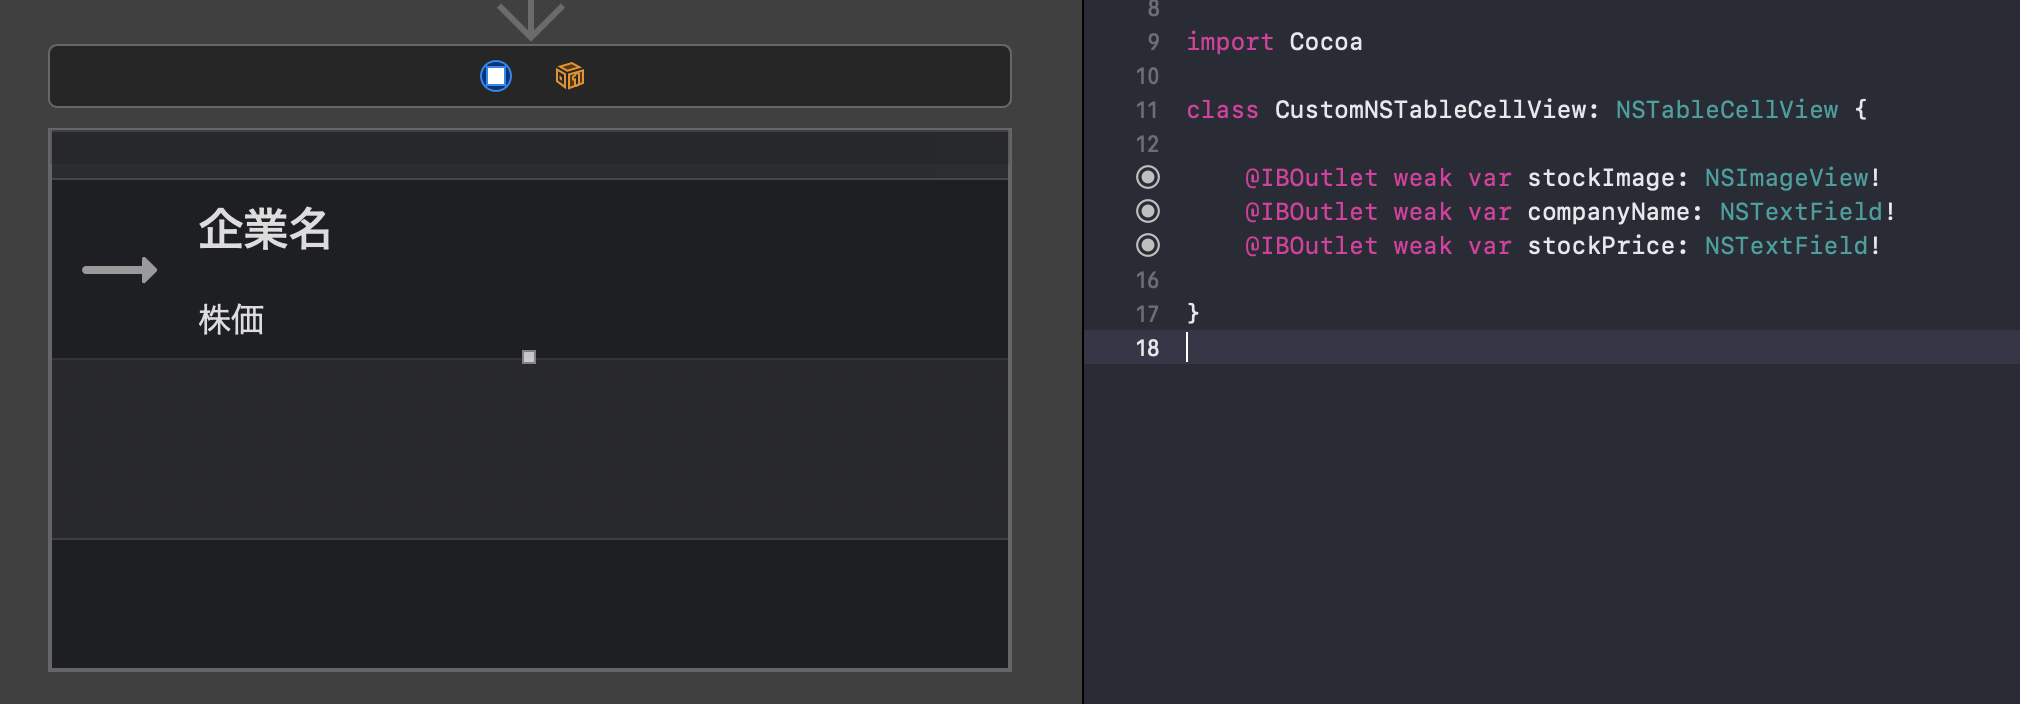The height and width of the screenshot is (704, 2020).
Task: Click the word Cocoa in the import line
Action: [x=1325, y=42]
